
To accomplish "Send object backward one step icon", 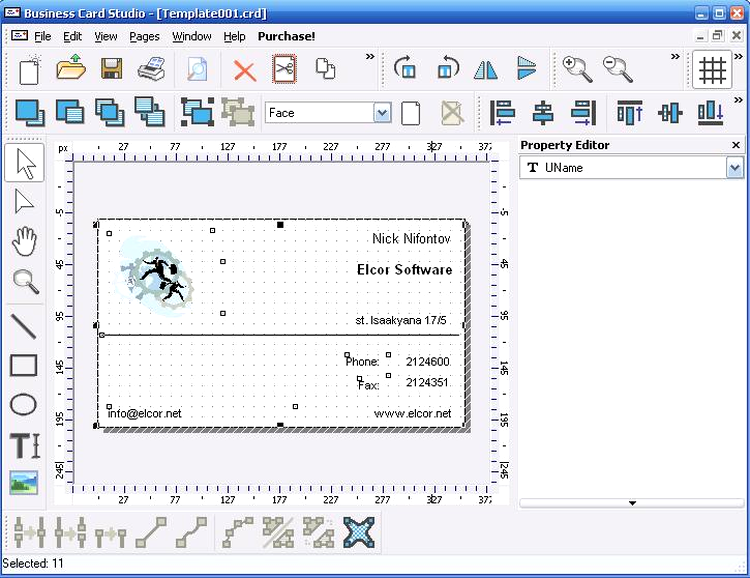I will click(150, 111).
